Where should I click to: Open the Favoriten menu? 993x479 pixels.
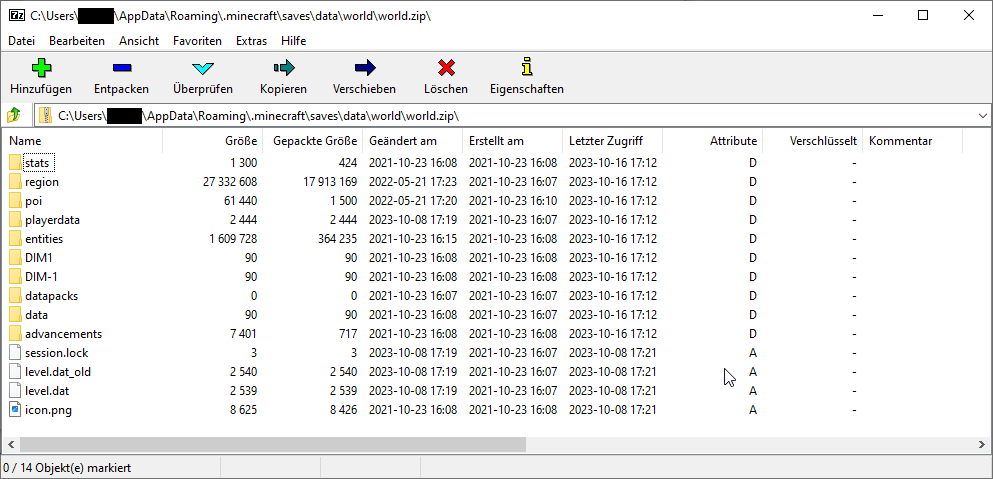(198, 41)
